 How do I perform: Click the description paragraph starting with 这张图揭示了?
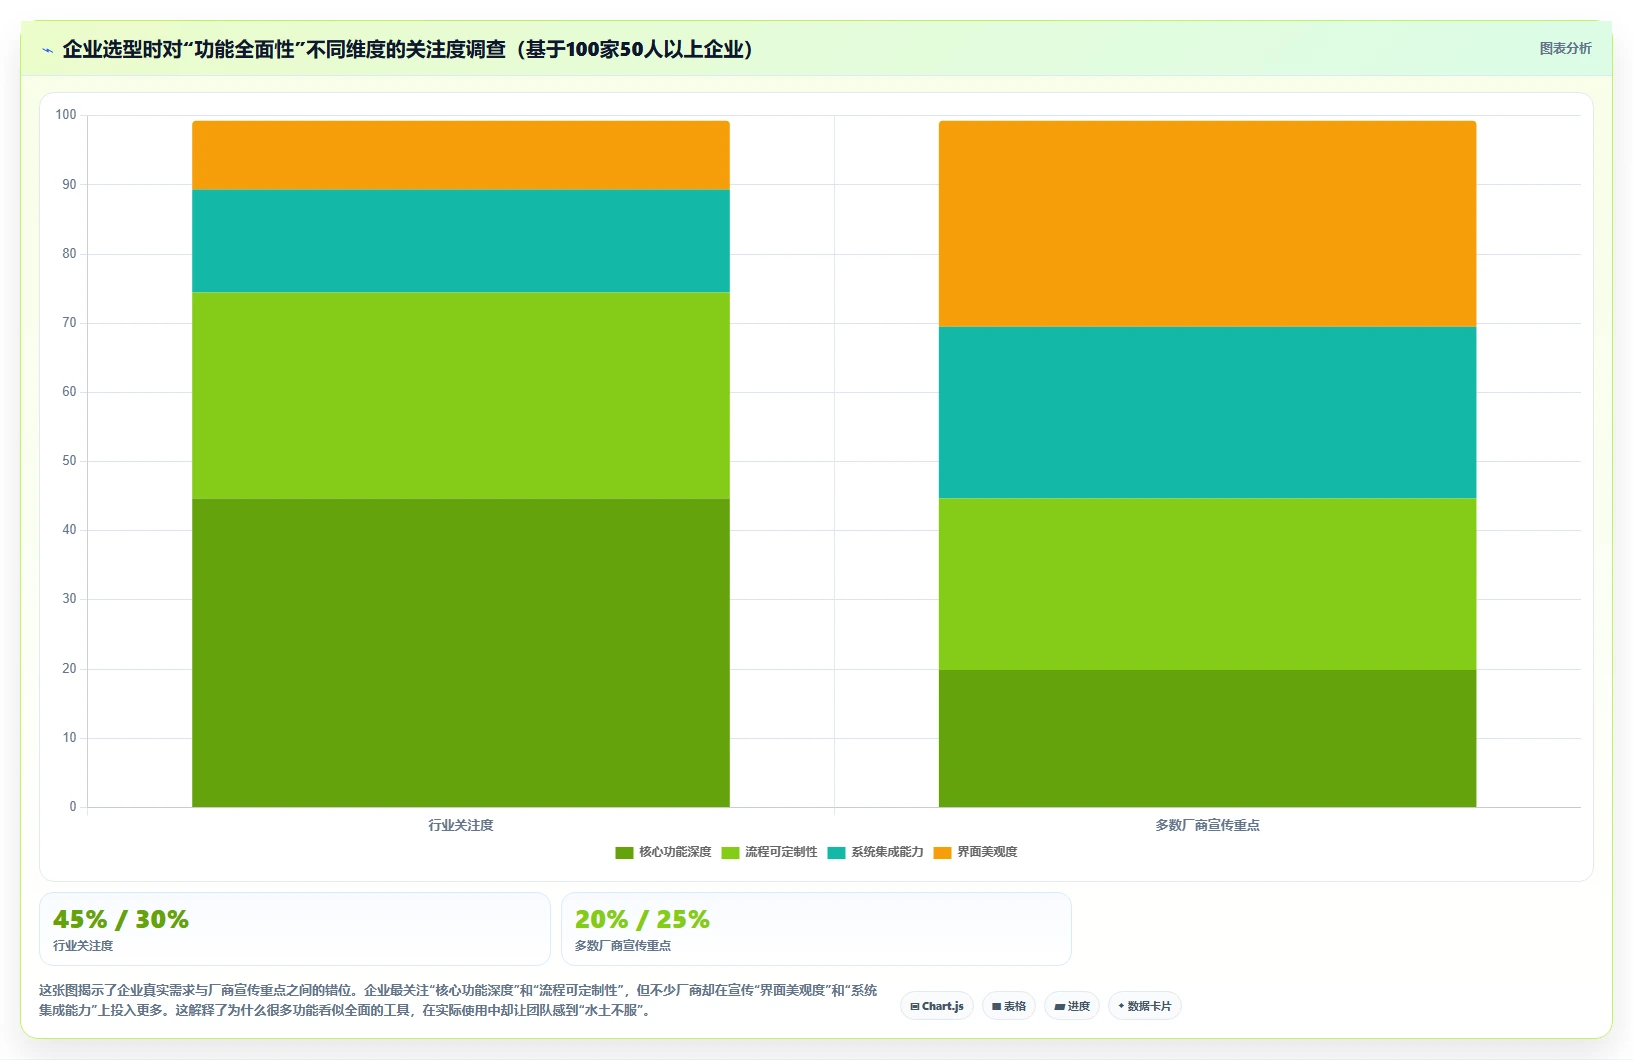tap(458, 1000)
